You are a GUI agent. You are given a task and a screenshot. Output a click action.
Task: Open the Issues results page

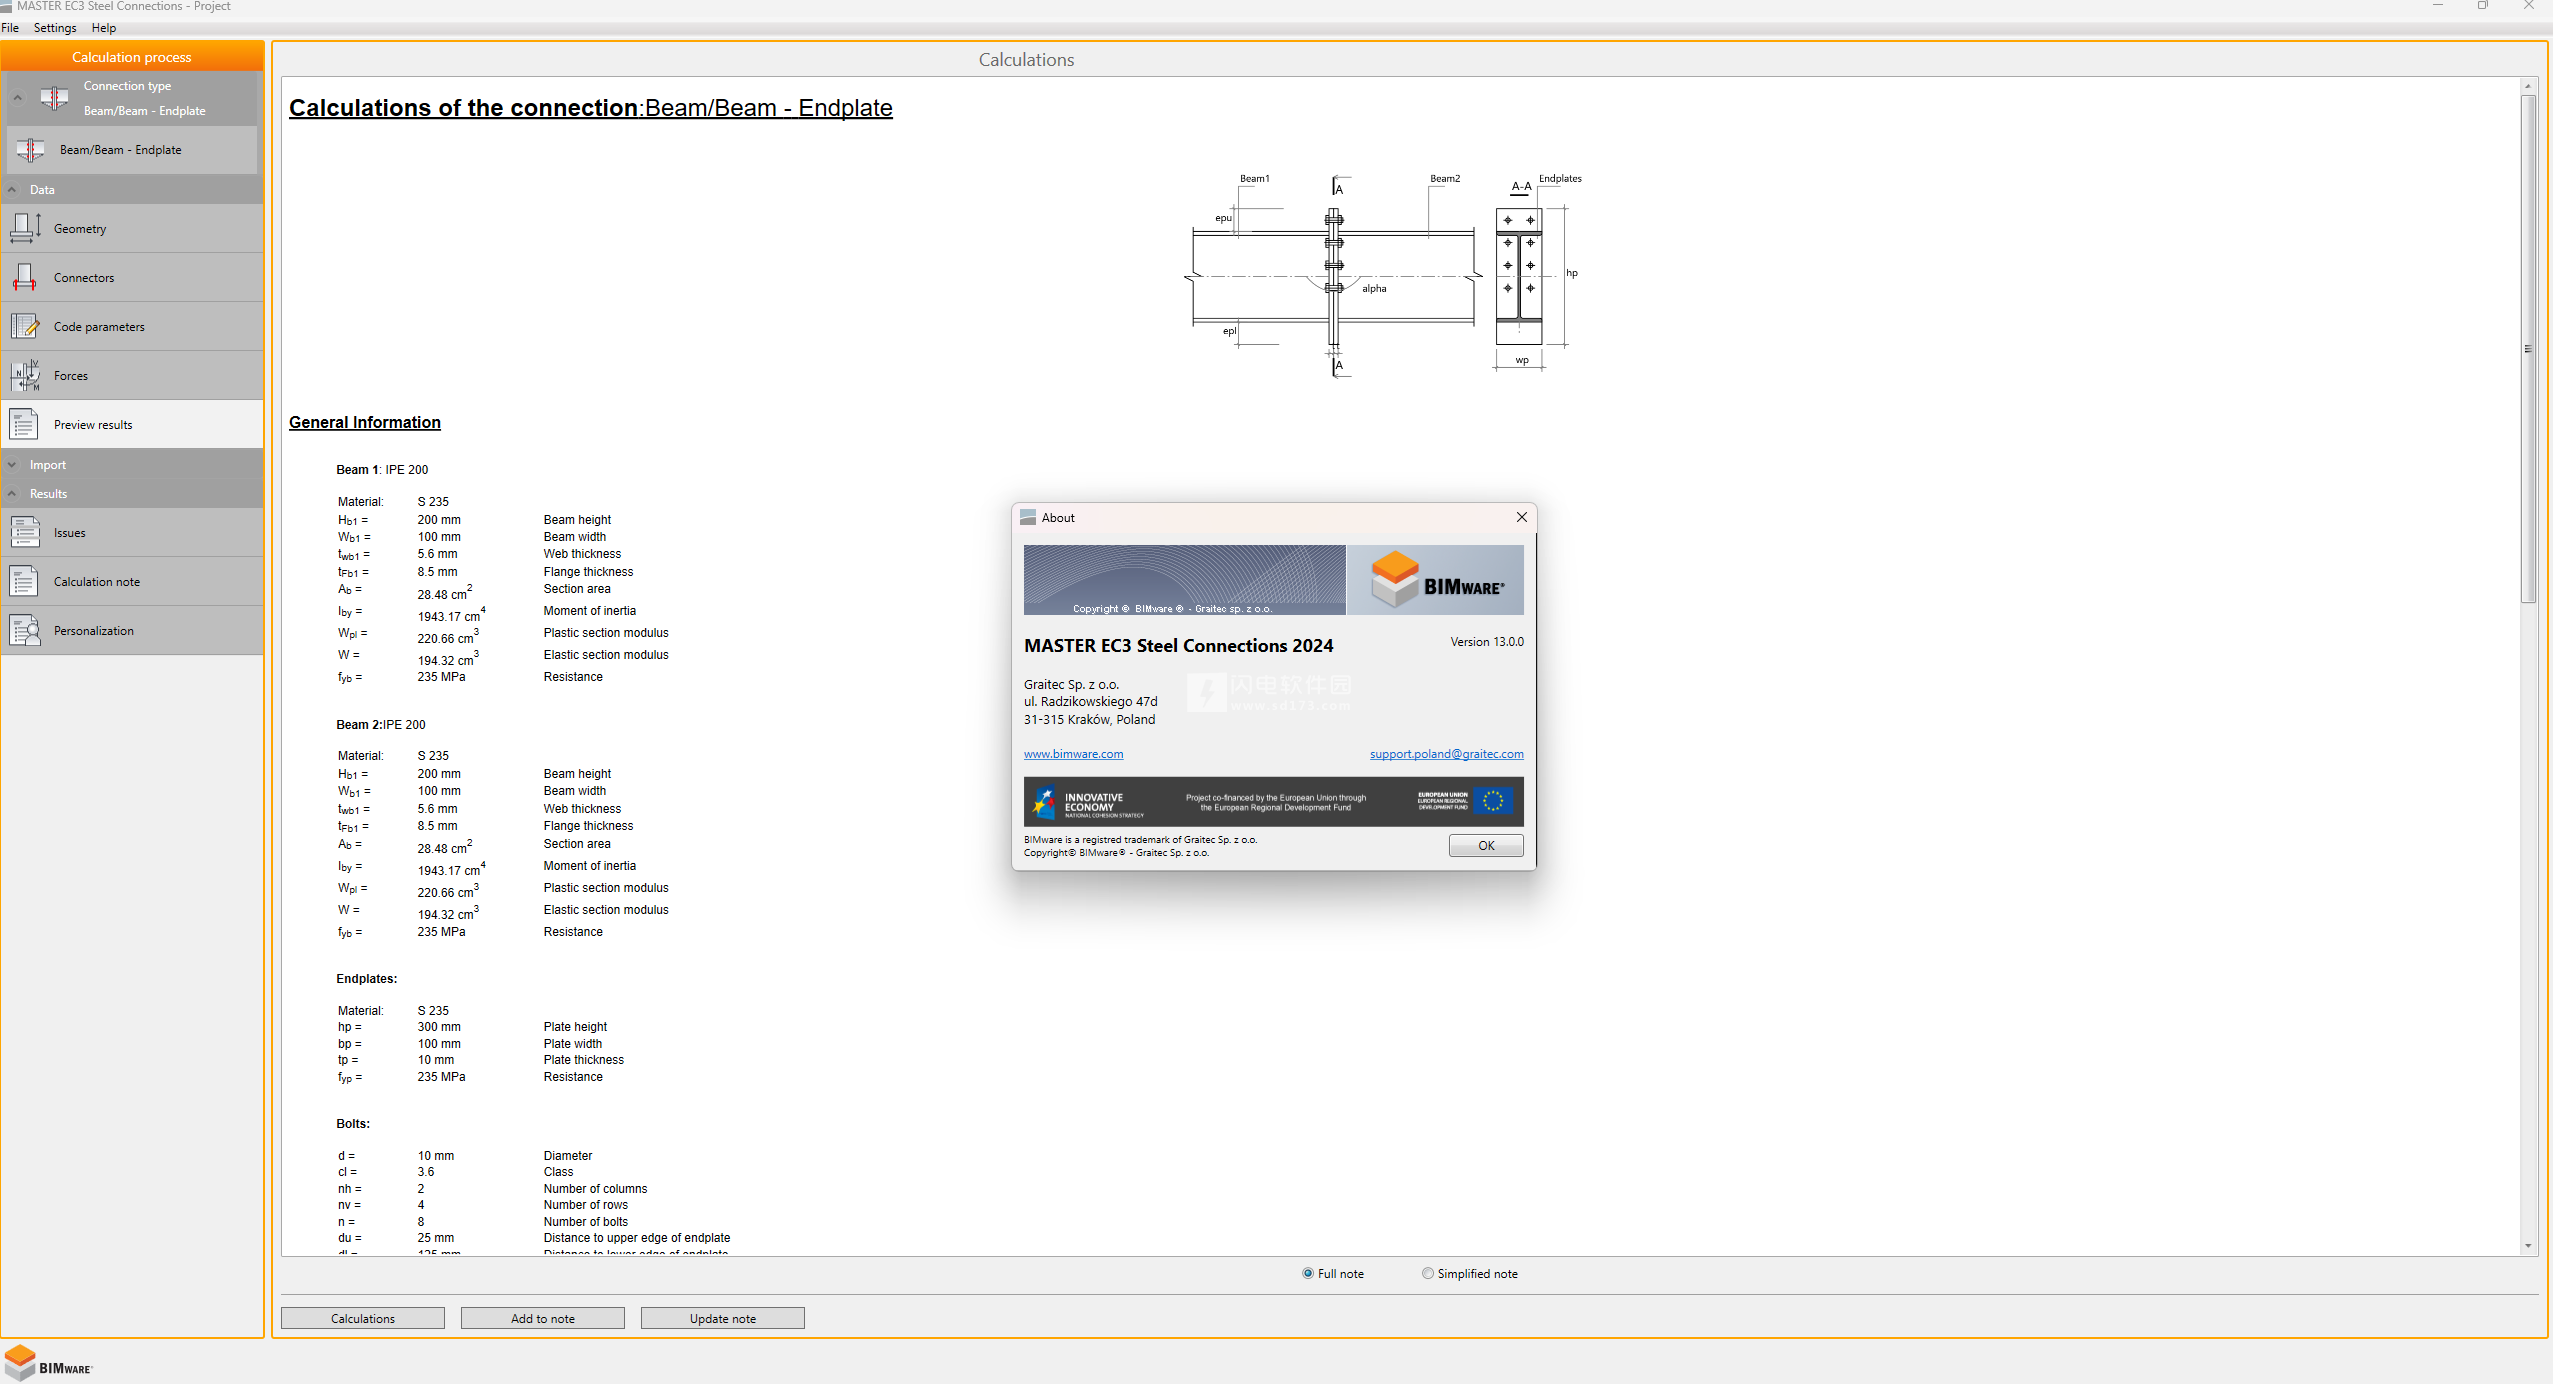(x=132, y=533)
